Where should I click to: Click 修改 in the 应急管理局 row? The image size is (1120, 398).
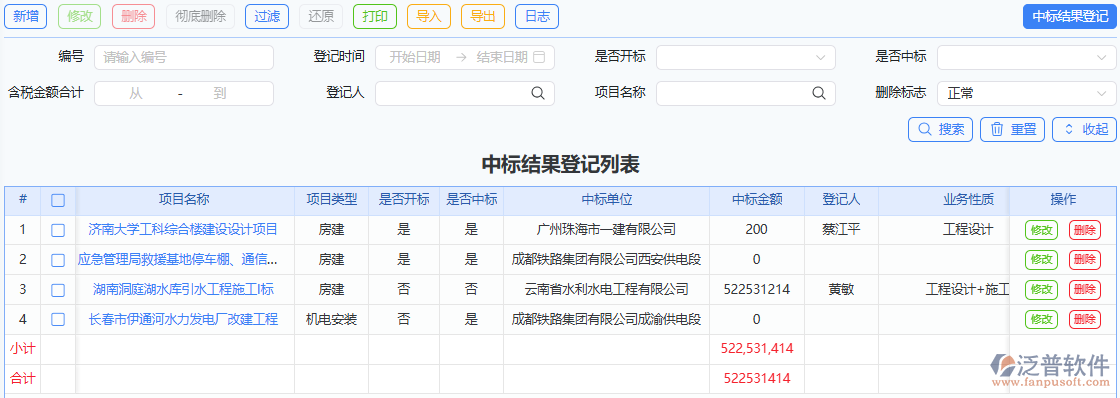[x=1041, y=260]
